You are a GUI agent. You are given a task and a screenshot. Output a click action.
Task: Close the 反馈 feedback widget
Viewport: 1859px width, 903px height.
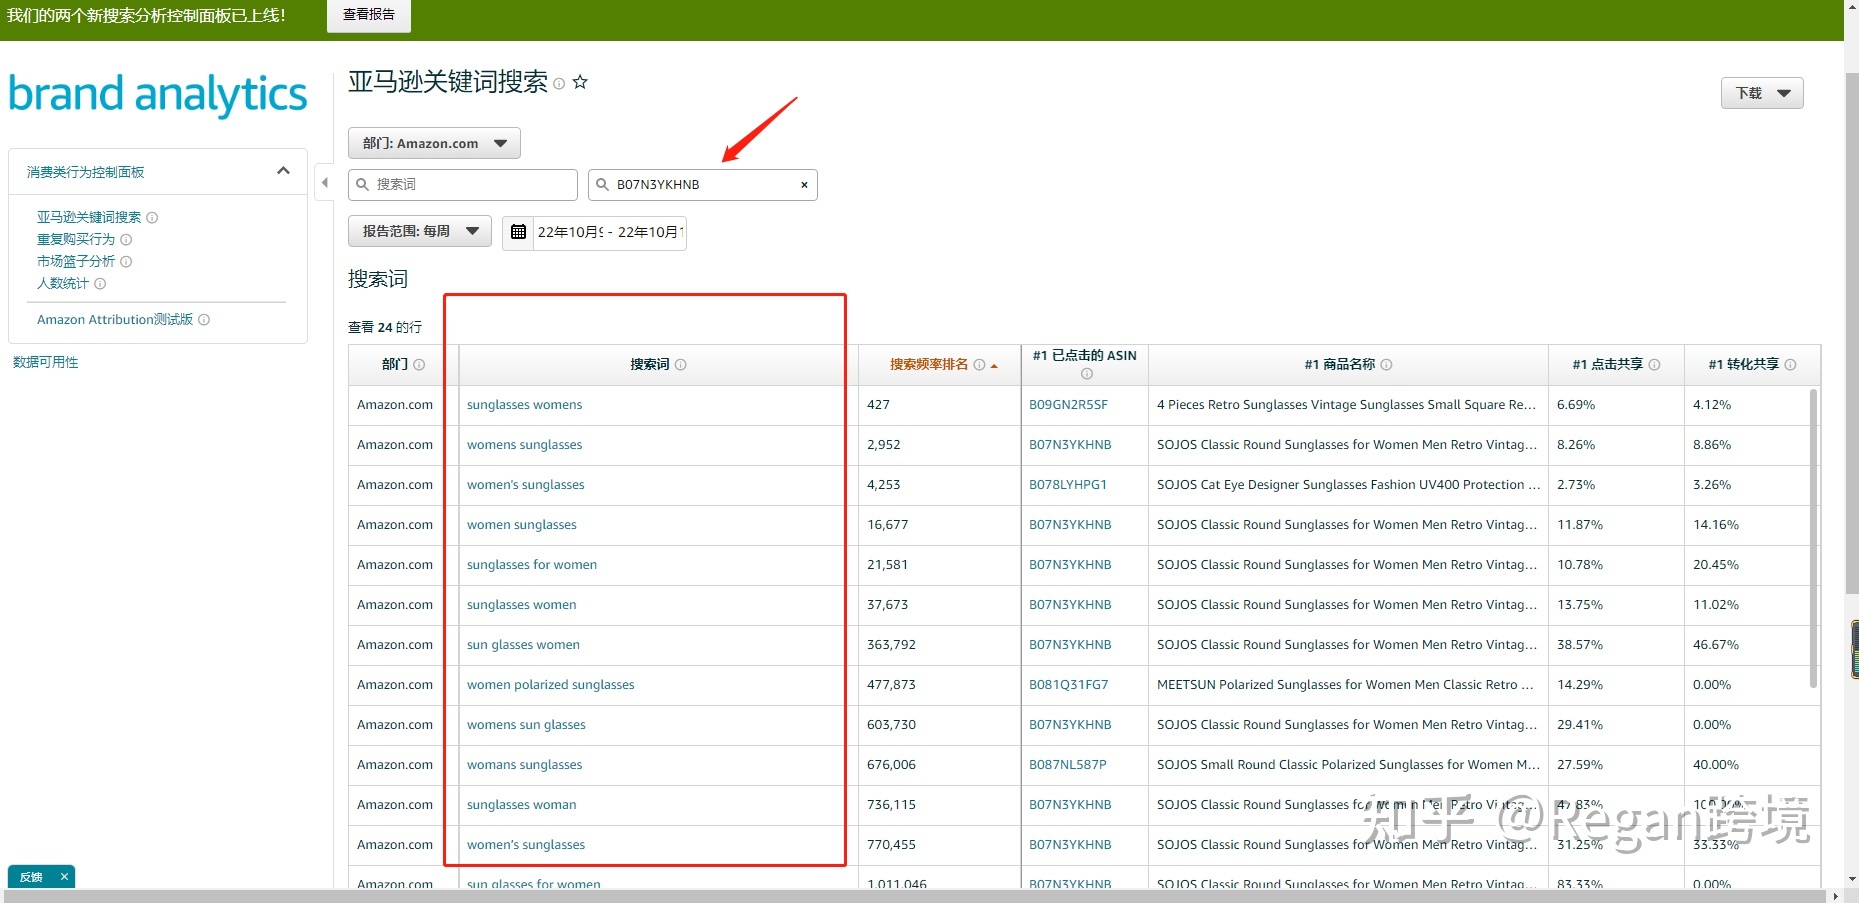(64, 877)
